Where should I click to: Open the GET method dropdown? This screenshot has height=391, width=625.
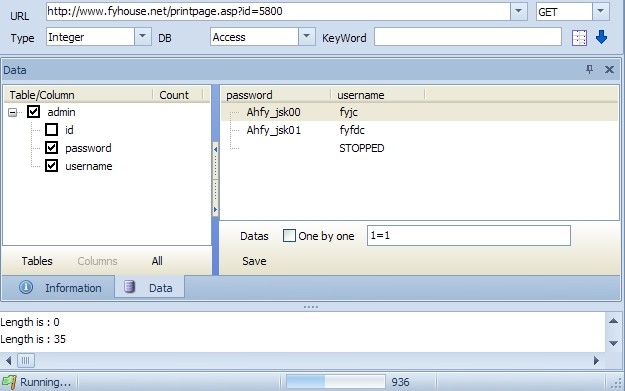[601, 11]
